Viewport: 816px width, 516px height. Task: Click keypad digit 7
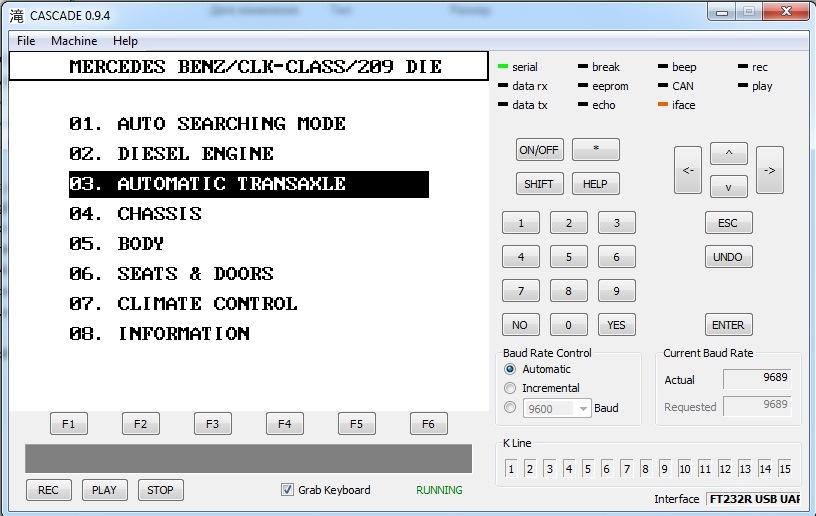pos(521,291)
